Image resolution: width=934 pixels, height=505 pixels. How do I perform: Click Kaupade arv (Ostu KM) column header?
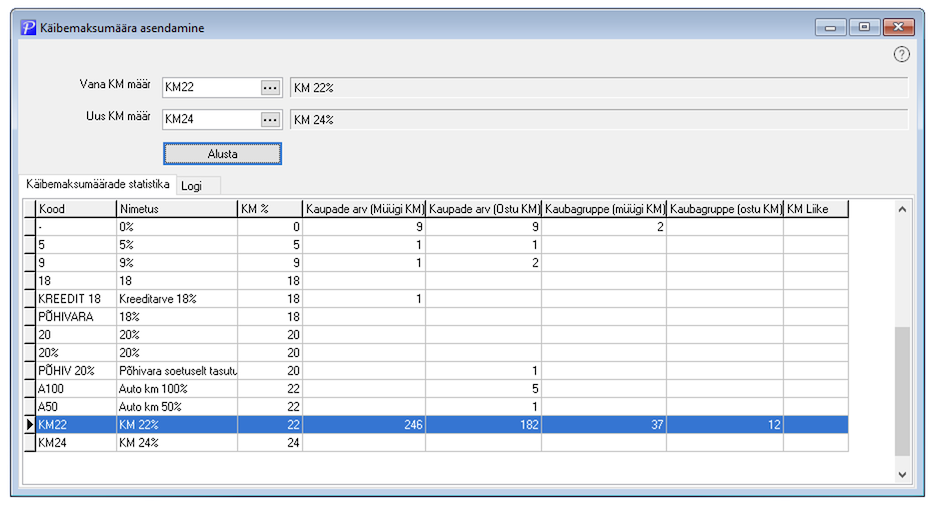[x=484, y=209]
